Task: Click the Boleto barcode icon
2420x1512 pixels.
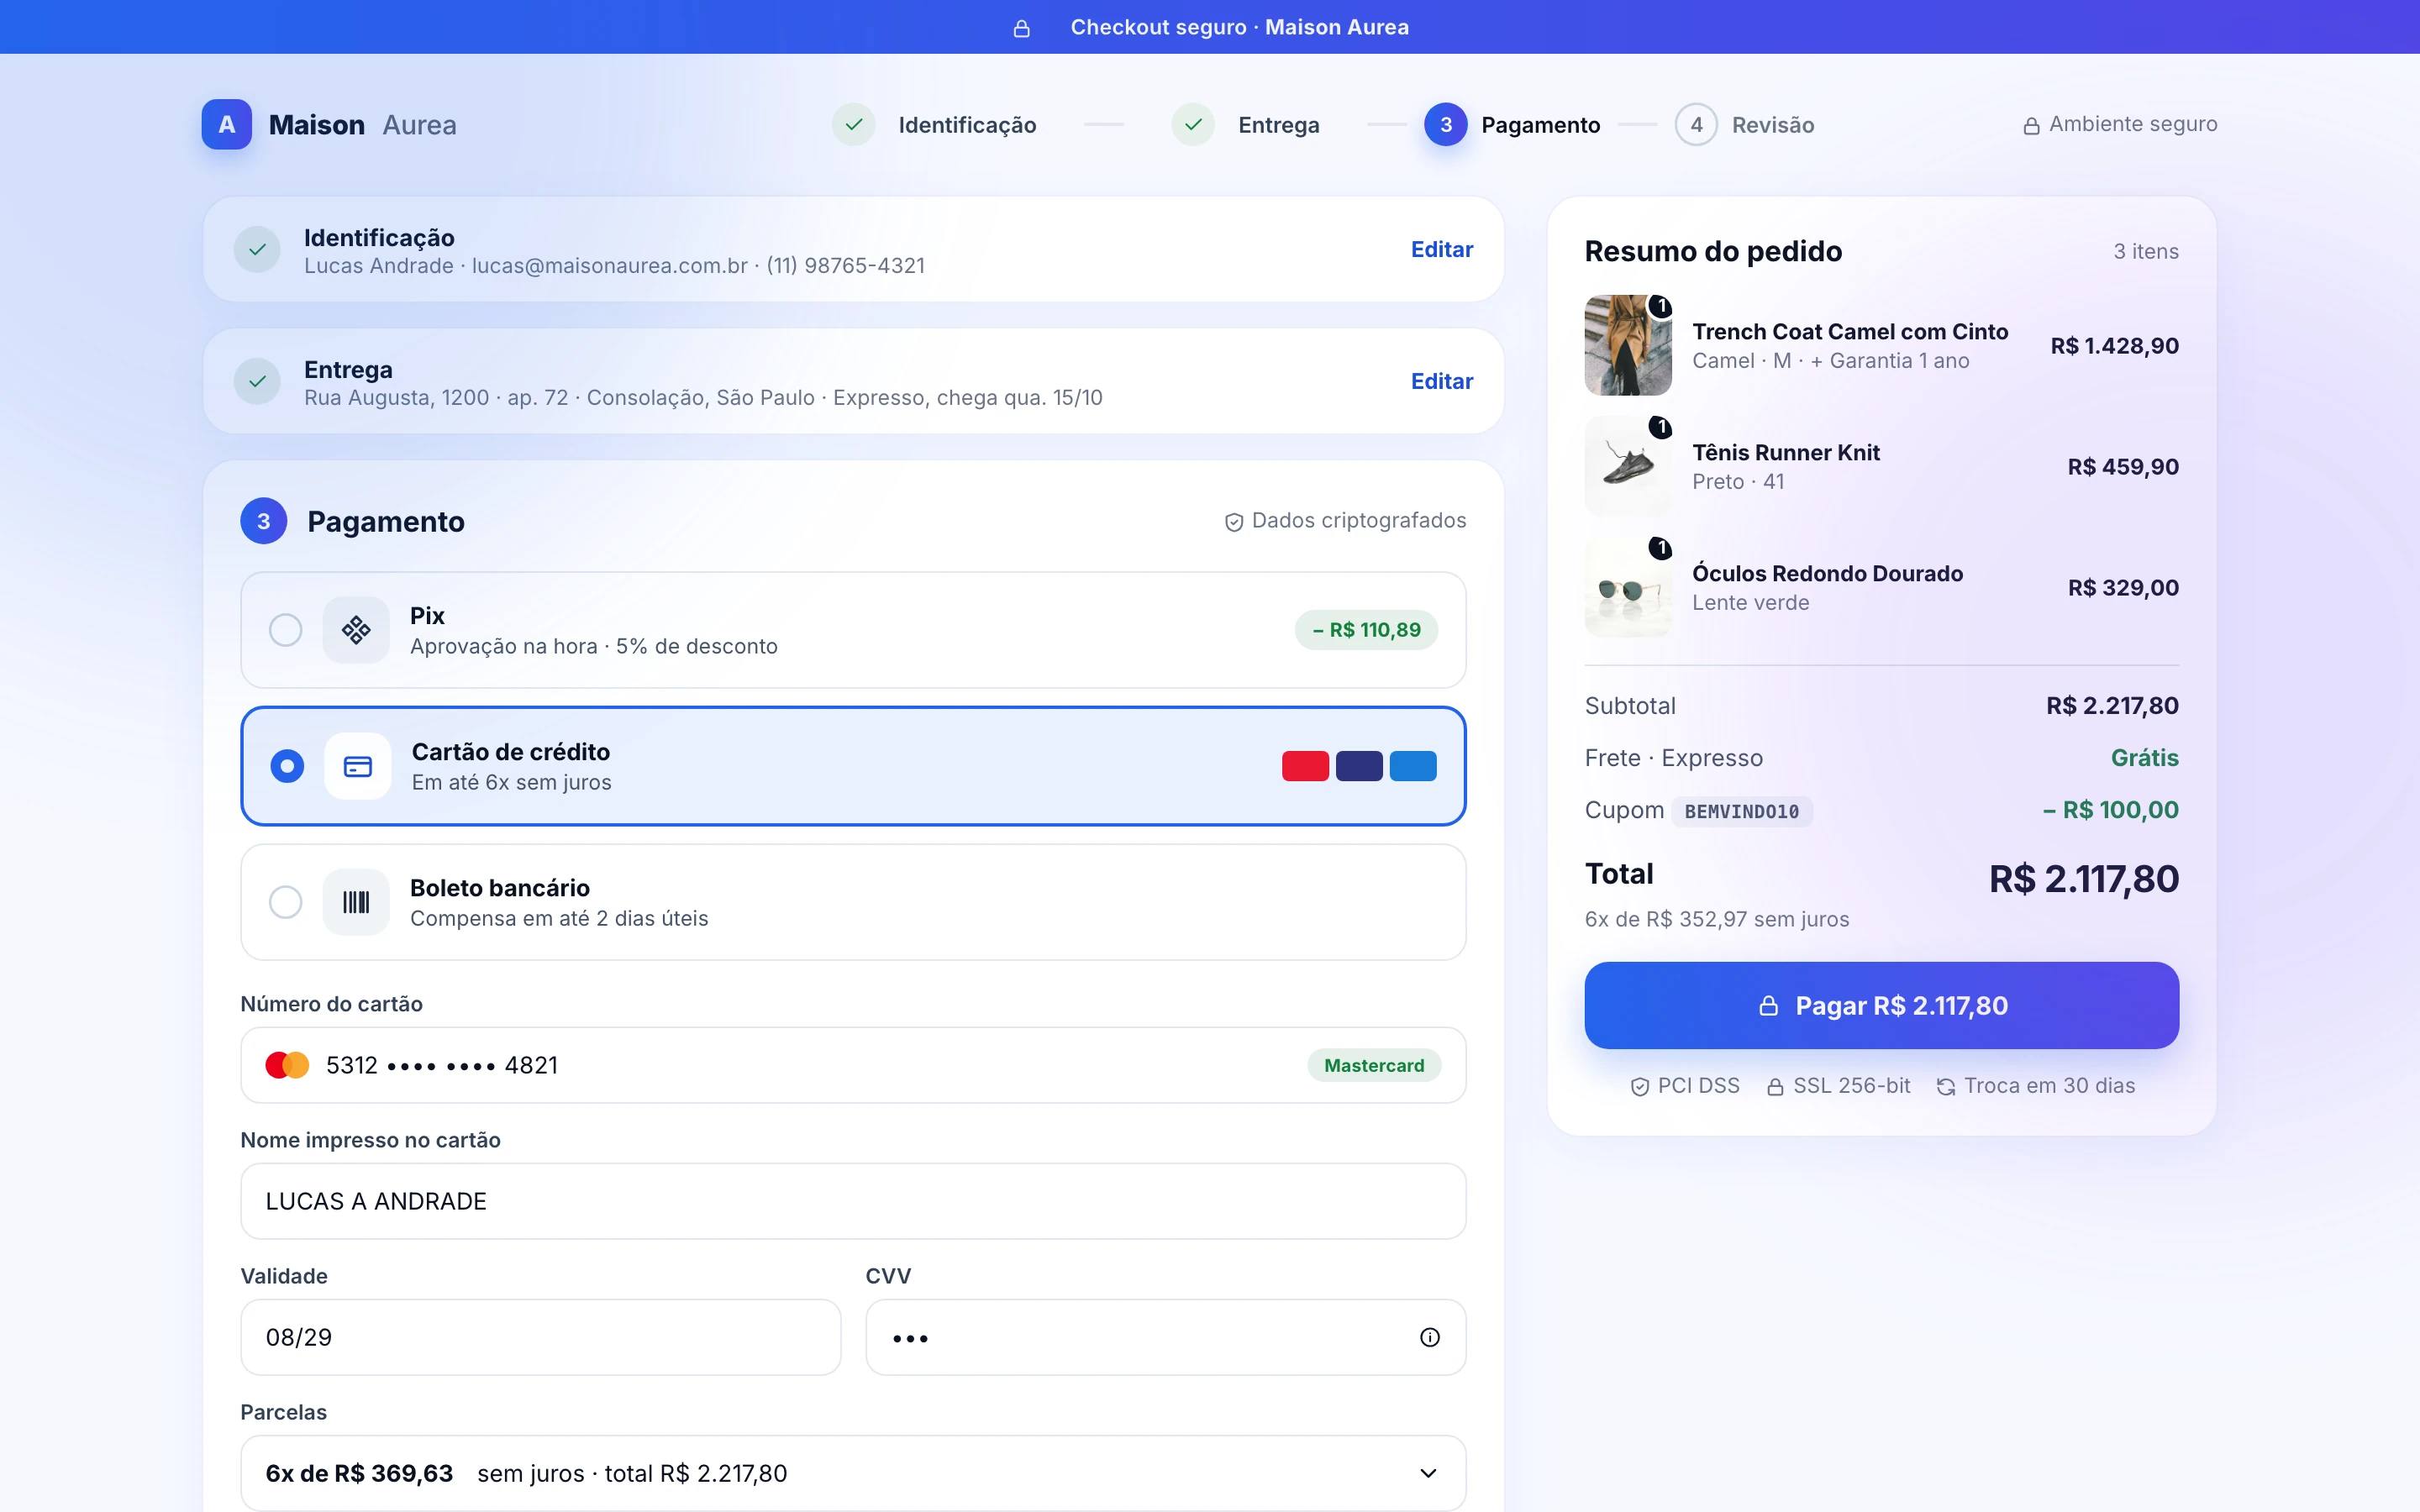Action: [x=356, y=902]
